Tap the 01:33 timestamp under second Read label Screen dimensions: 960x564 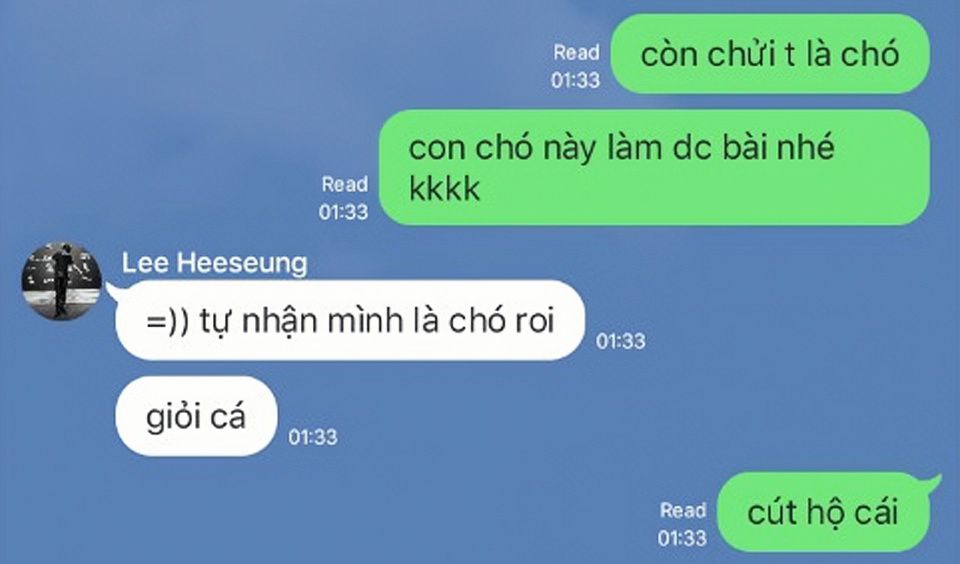coord(343,212)
